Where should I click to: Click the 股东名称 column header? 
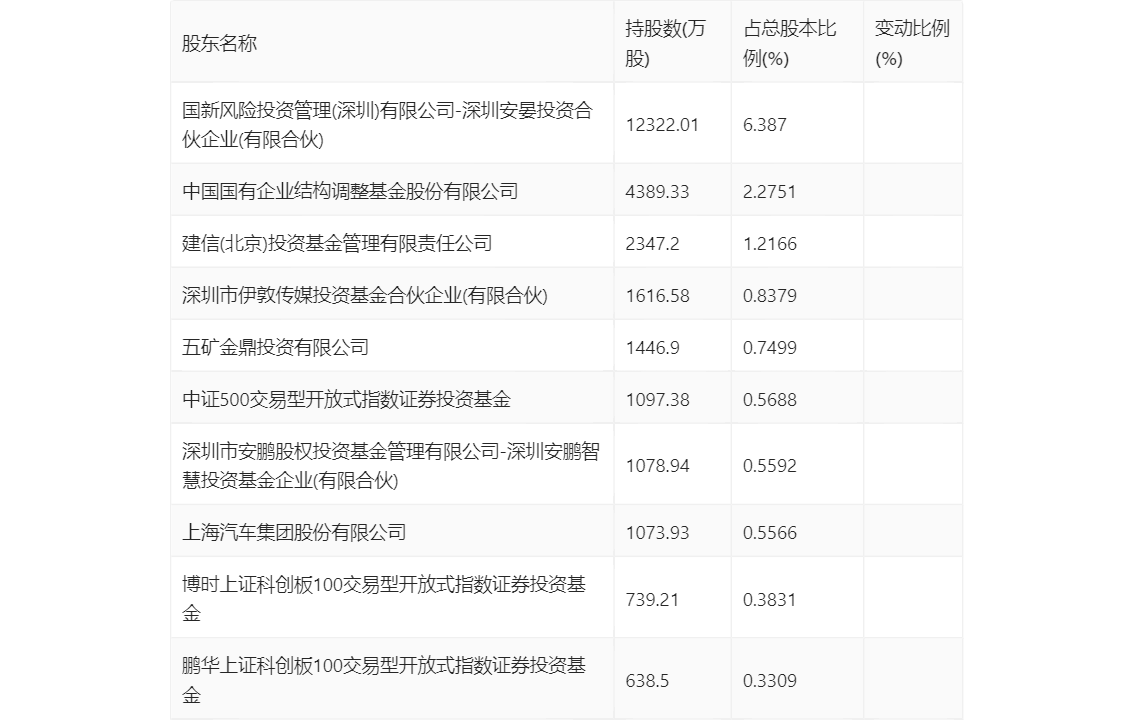coord(219,43)
